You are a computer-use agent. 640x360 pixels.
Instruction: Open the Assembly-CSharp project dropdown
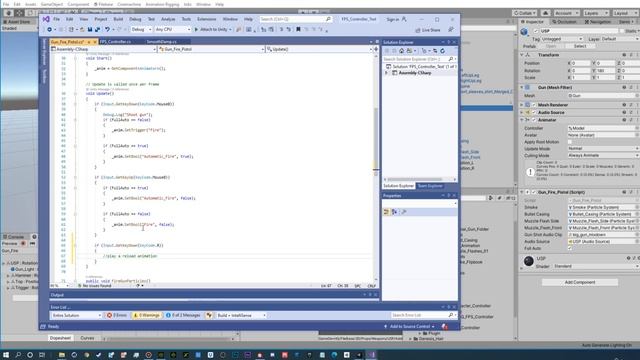point(103,49)
